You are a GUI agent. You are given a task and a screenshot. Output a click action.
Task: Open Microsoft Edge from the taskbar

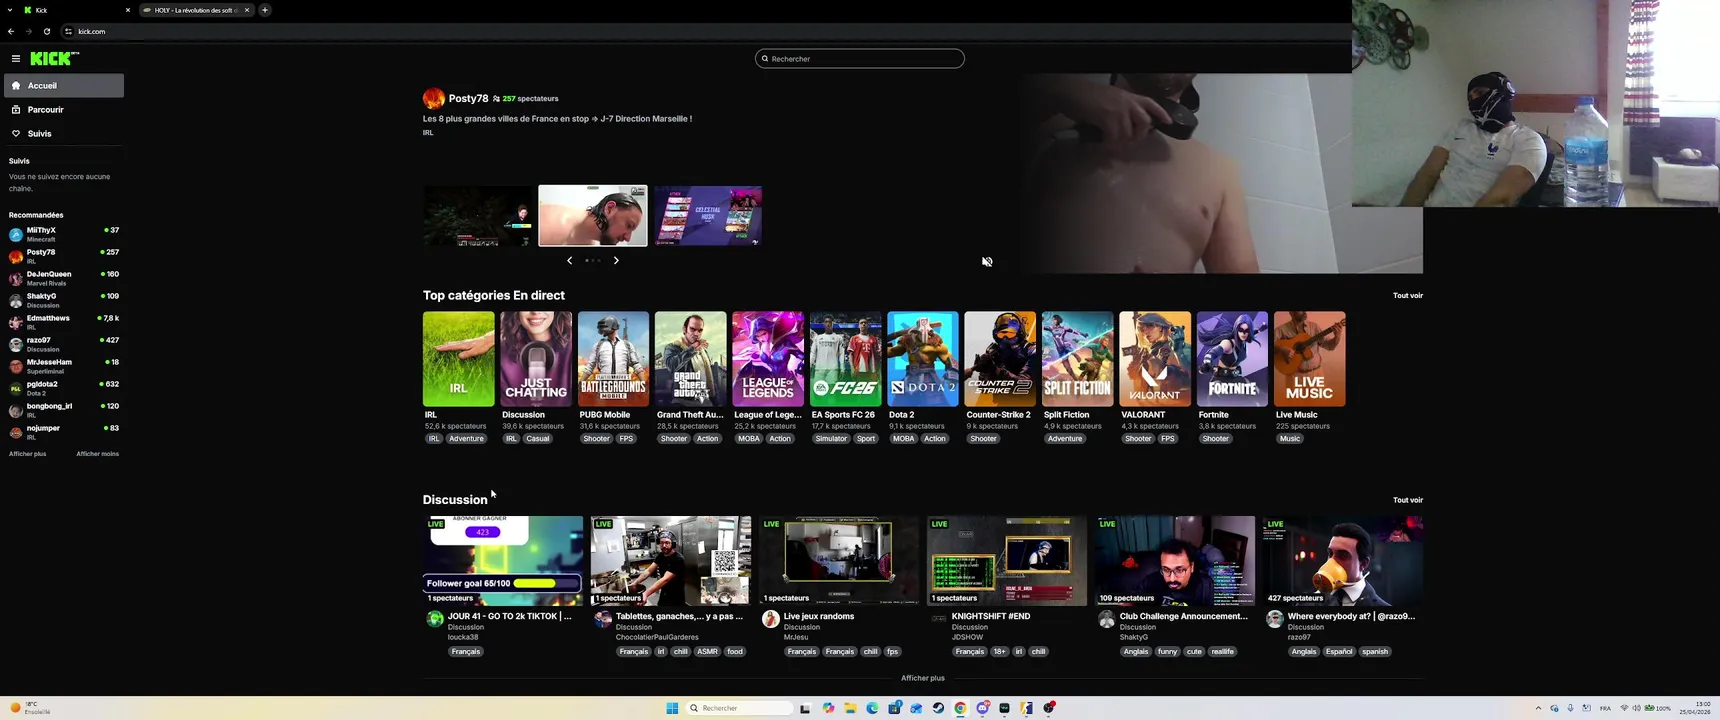click(x=872, y=708)
